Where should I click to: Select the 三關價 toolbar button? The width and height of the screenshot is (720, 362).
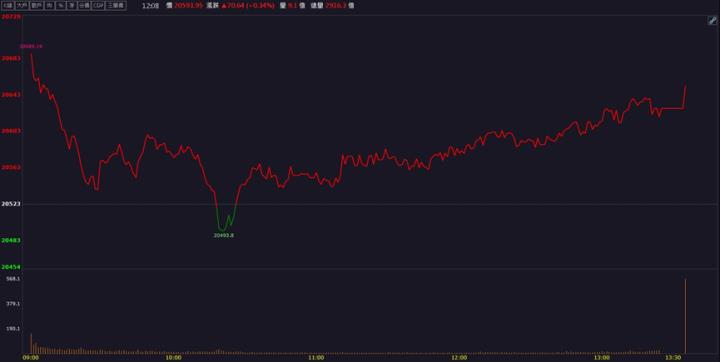[x=115, y=6]
